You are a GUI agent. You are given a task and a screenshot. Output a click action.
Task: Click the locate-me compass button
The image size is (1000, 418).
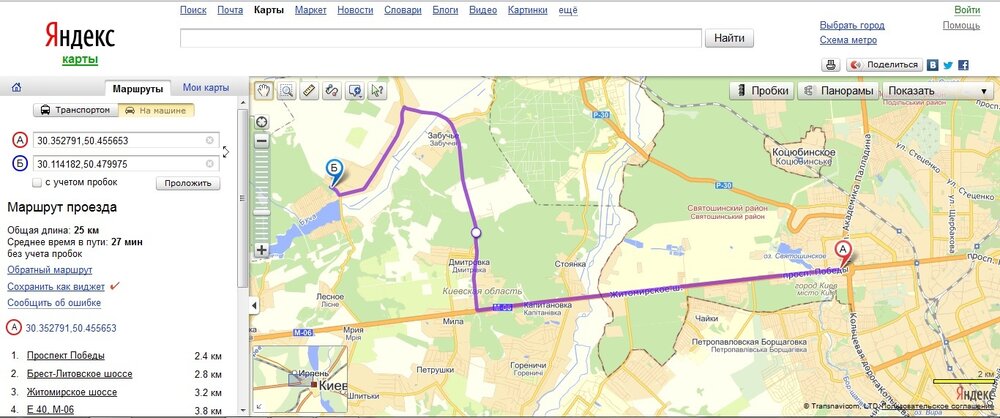click(x=261, y=122)
